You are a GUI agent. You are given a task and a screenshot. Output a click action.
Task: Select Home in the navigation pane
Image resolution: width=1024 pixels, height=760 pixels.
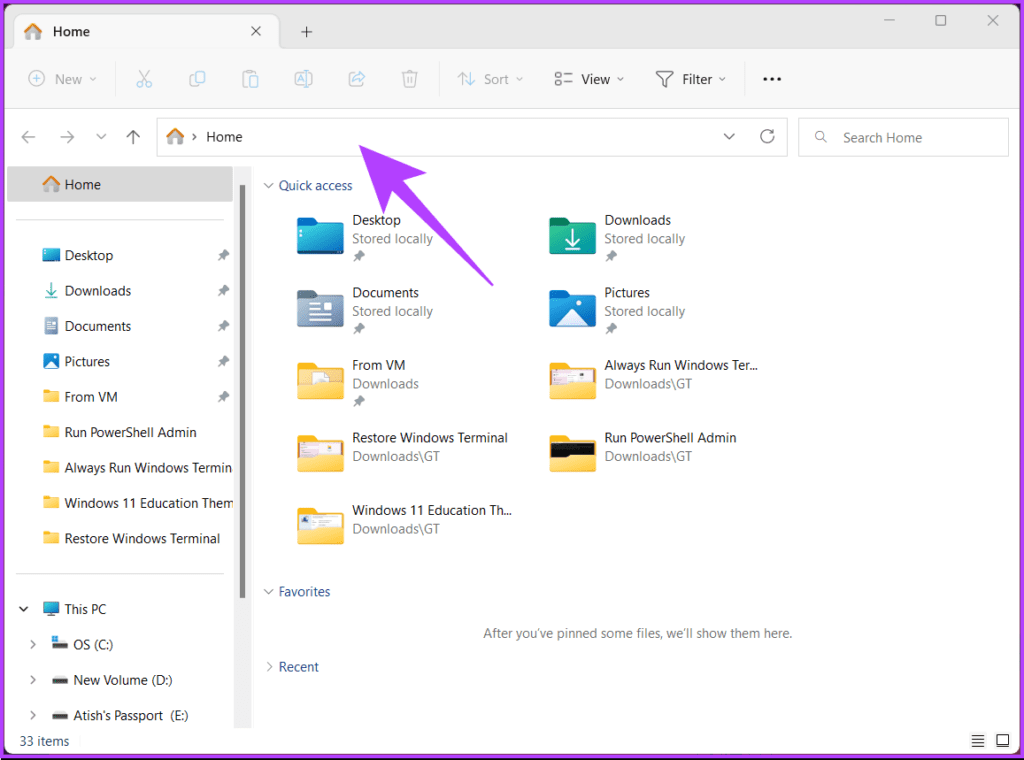[120, 184]
